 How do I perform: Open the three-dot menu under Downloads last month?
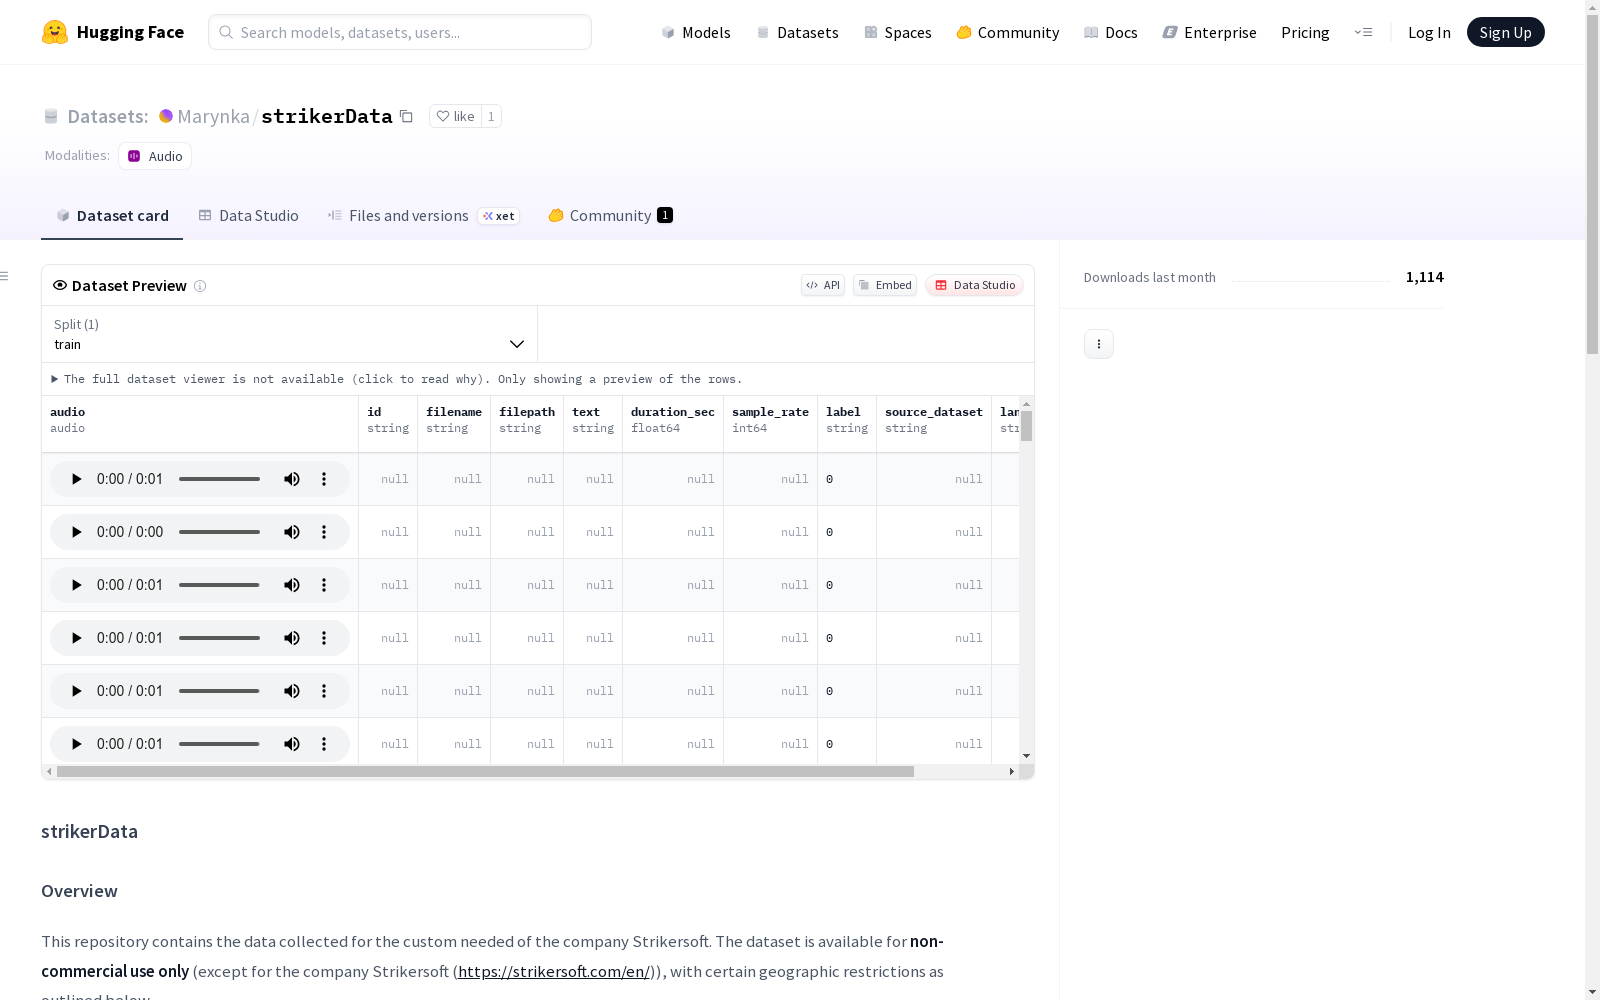[x=1099, y=344]
